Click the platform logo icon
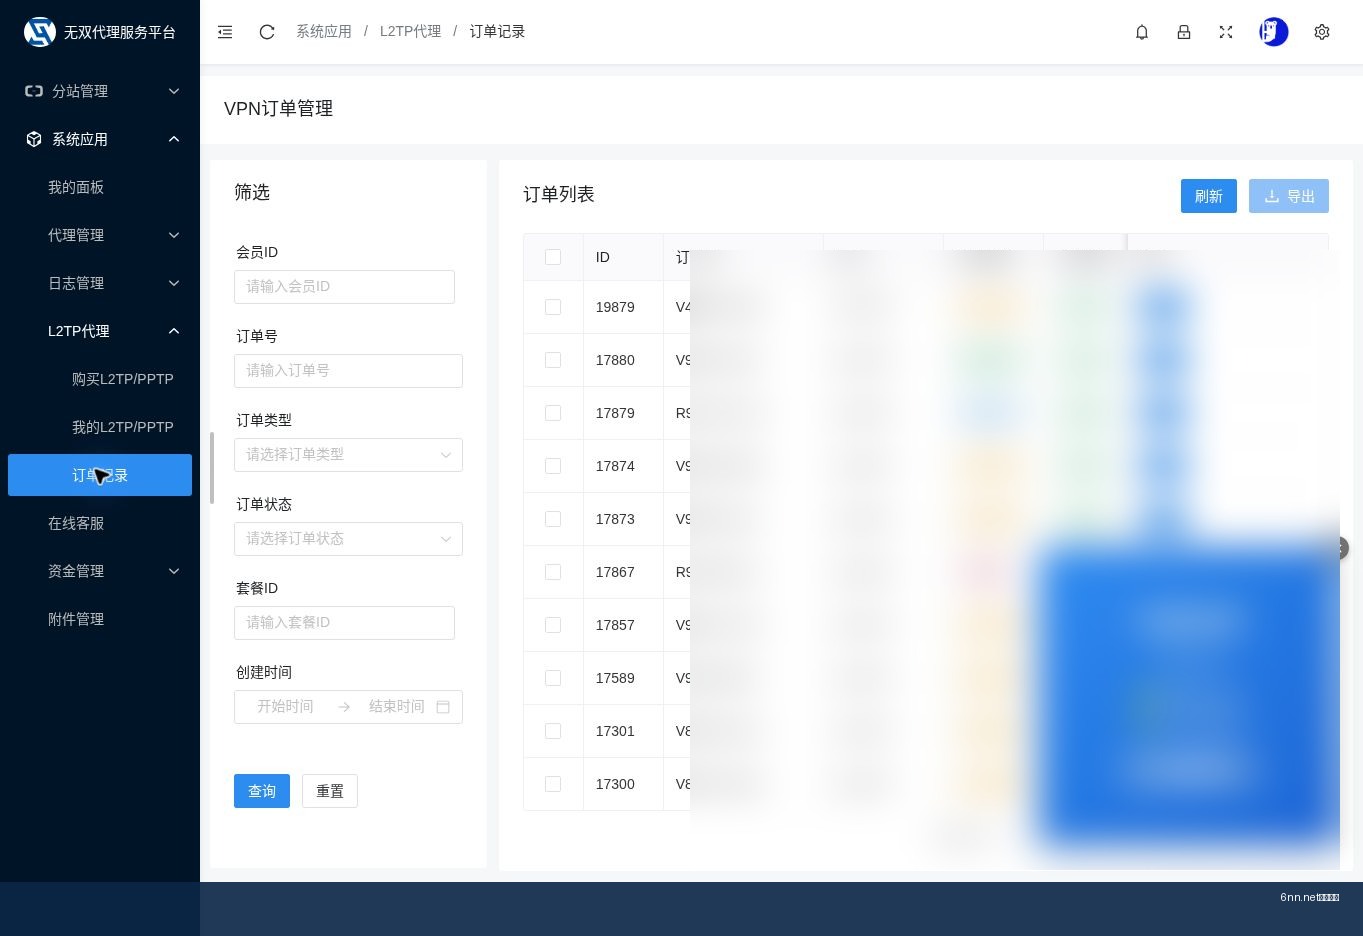This screenshot has width=1363, height=936. 40,32
